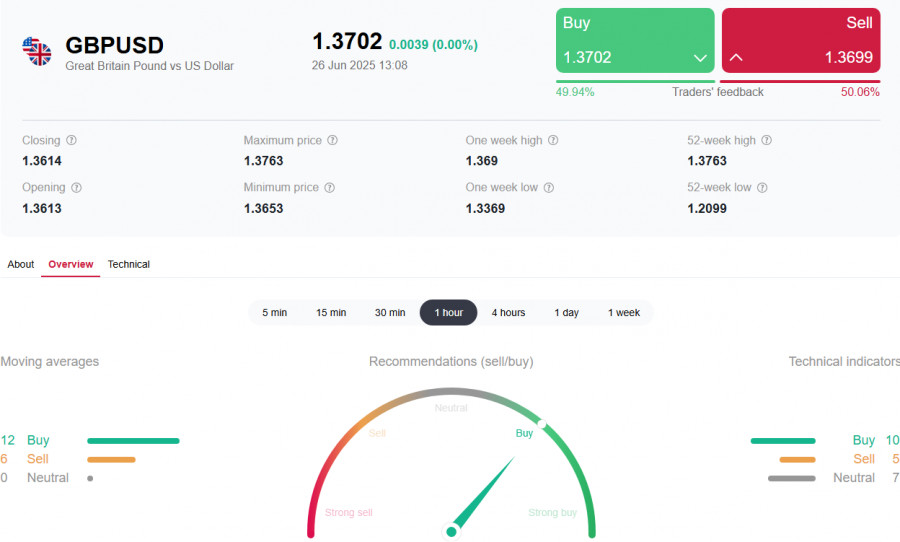Image resolution: width=900 pixels, height=542 pixels.
Task: Click the recommendations gauge needle
Action: click(482, 495)
